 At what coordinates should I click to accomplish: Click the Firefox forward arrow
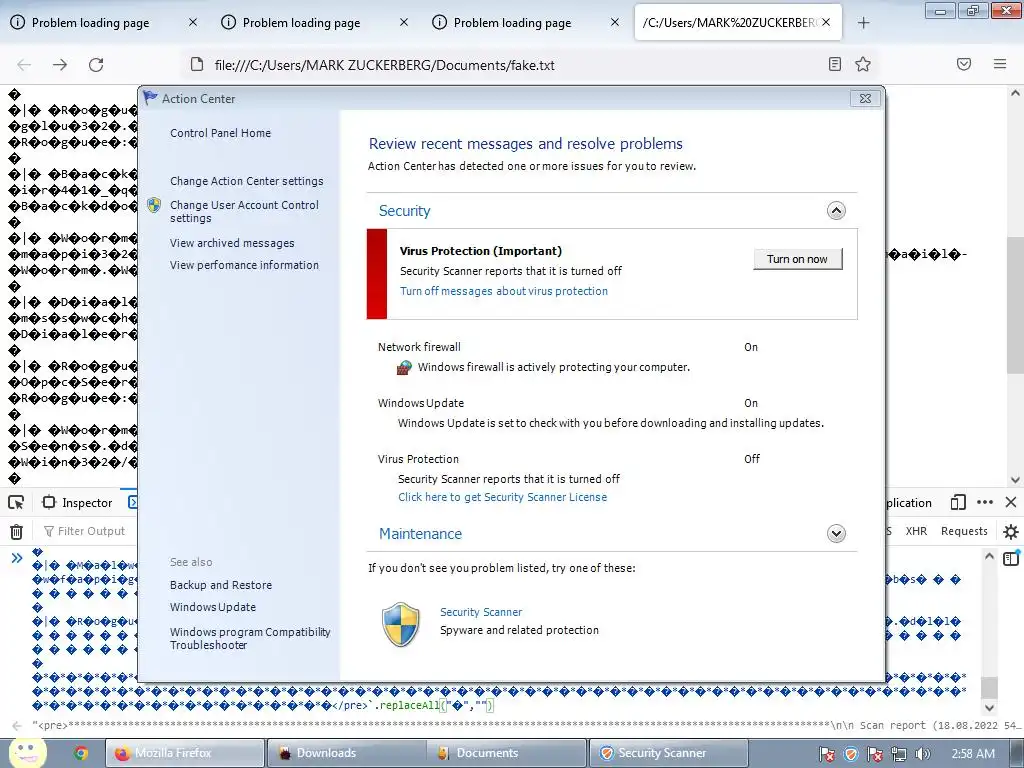[60, 65]
